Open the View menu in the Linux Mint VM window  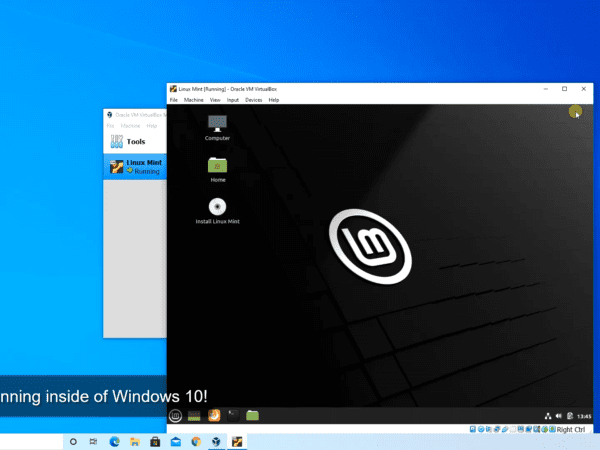coord(215,100)
